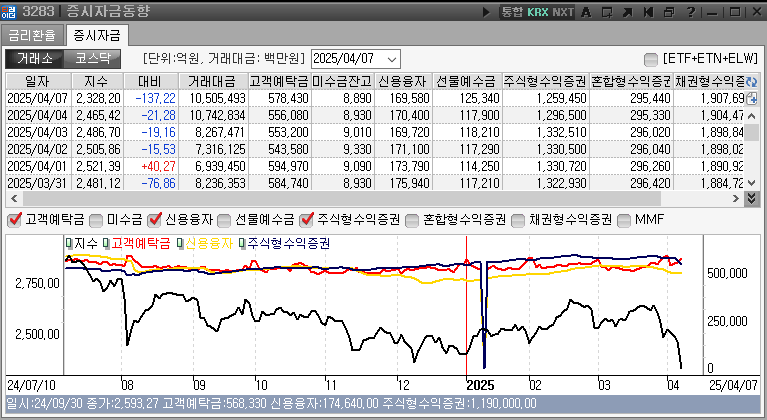
Task: Enable the [ETF+ETN+ELW] checkbox
Action: coord(651,60)
